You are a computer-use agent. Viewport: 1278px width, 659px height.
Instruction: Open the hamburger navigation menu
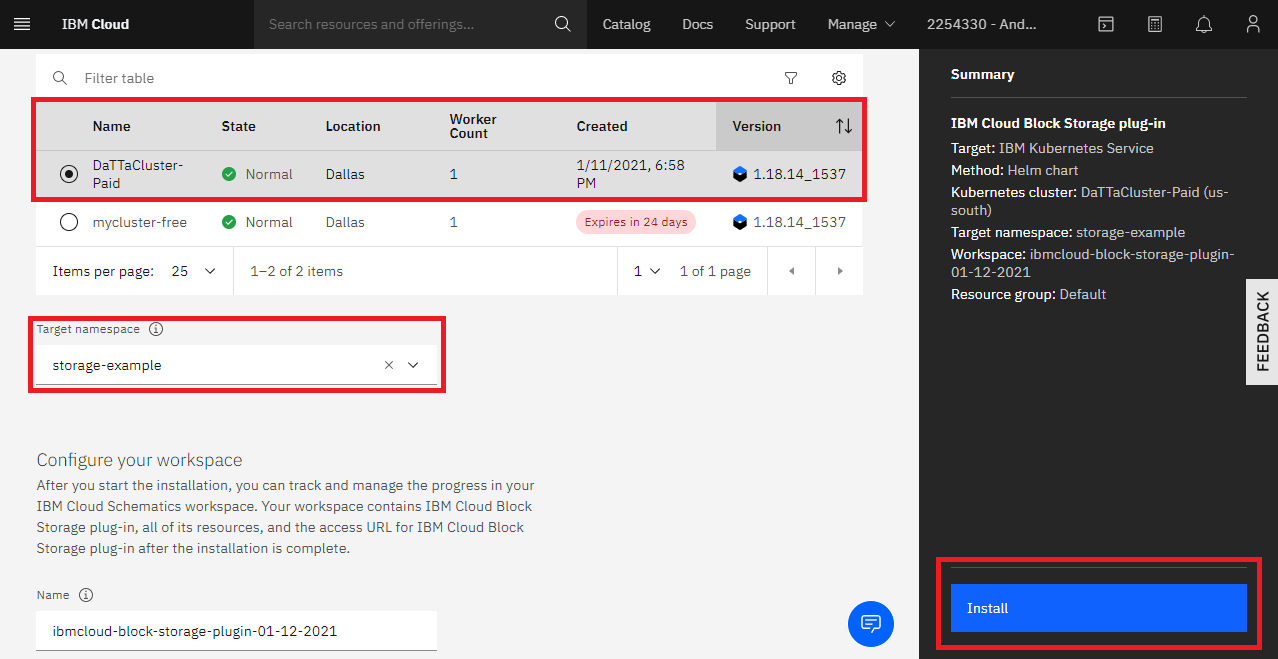pyautogui.click(x=22, y=24)
